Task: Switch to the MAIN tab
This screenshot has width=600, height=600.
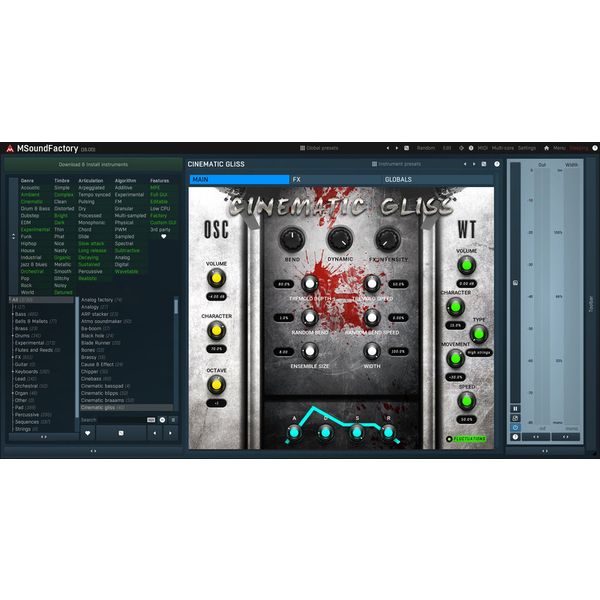Action: click(240, 179)
